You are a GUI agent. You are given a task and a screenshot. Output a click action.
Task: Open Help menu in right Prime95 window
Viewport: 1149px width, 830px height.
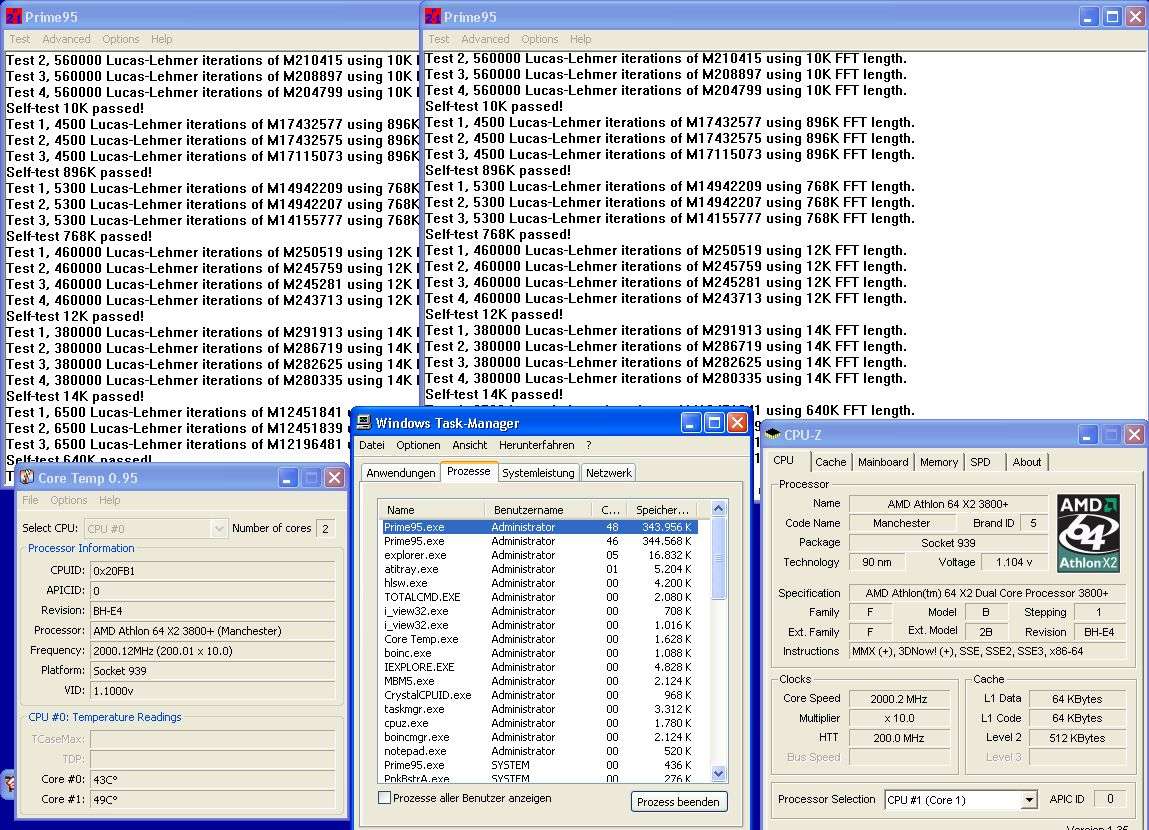click(x=580, y=39)
